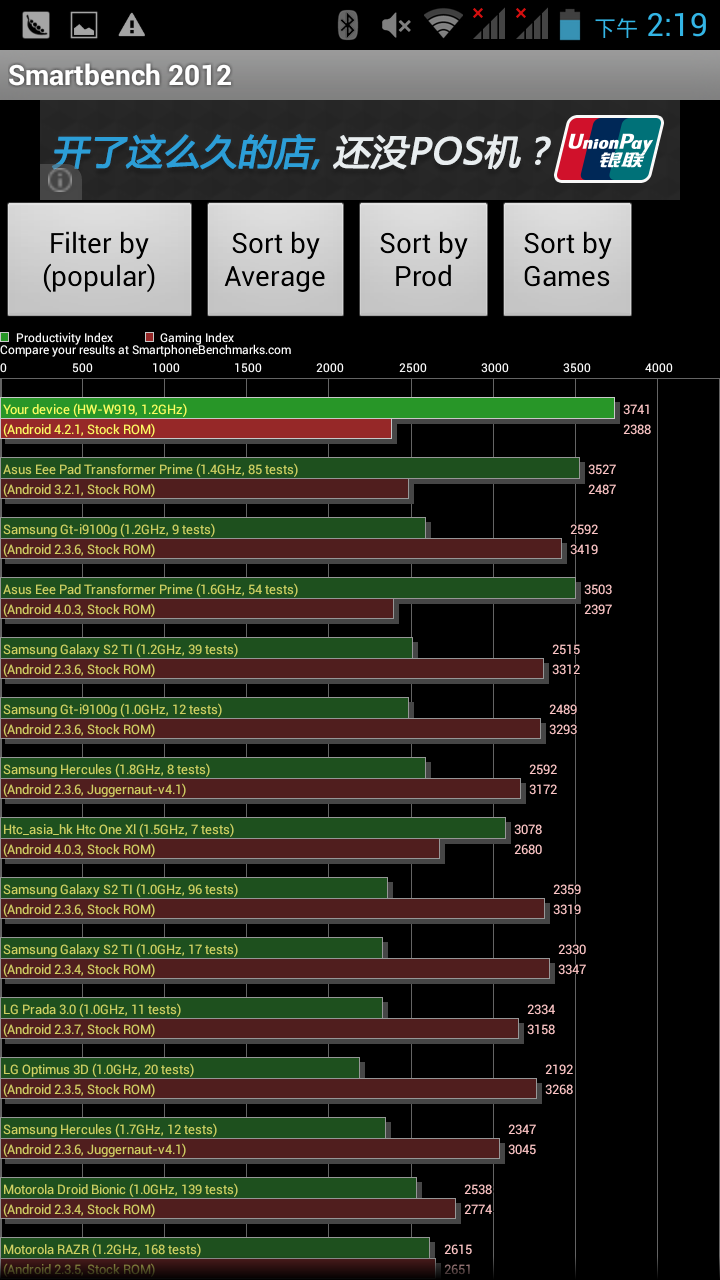720x1280 pixels.
Task: Tap the Wi-Fi signal status icon
Action: tap(443, 25)
